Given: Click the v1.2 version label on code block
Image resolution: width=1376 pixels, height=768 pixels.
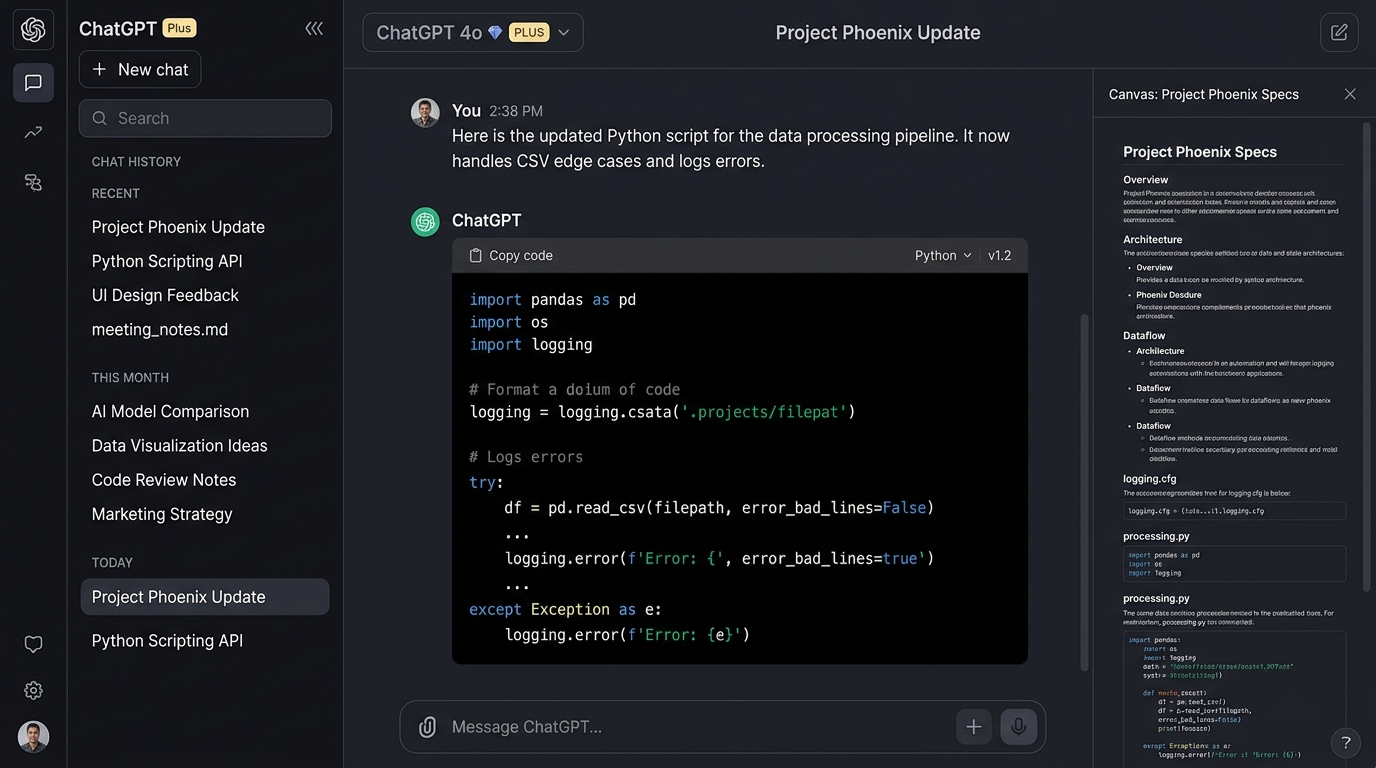Looking at the screenshot, I should coord(1000,256).
